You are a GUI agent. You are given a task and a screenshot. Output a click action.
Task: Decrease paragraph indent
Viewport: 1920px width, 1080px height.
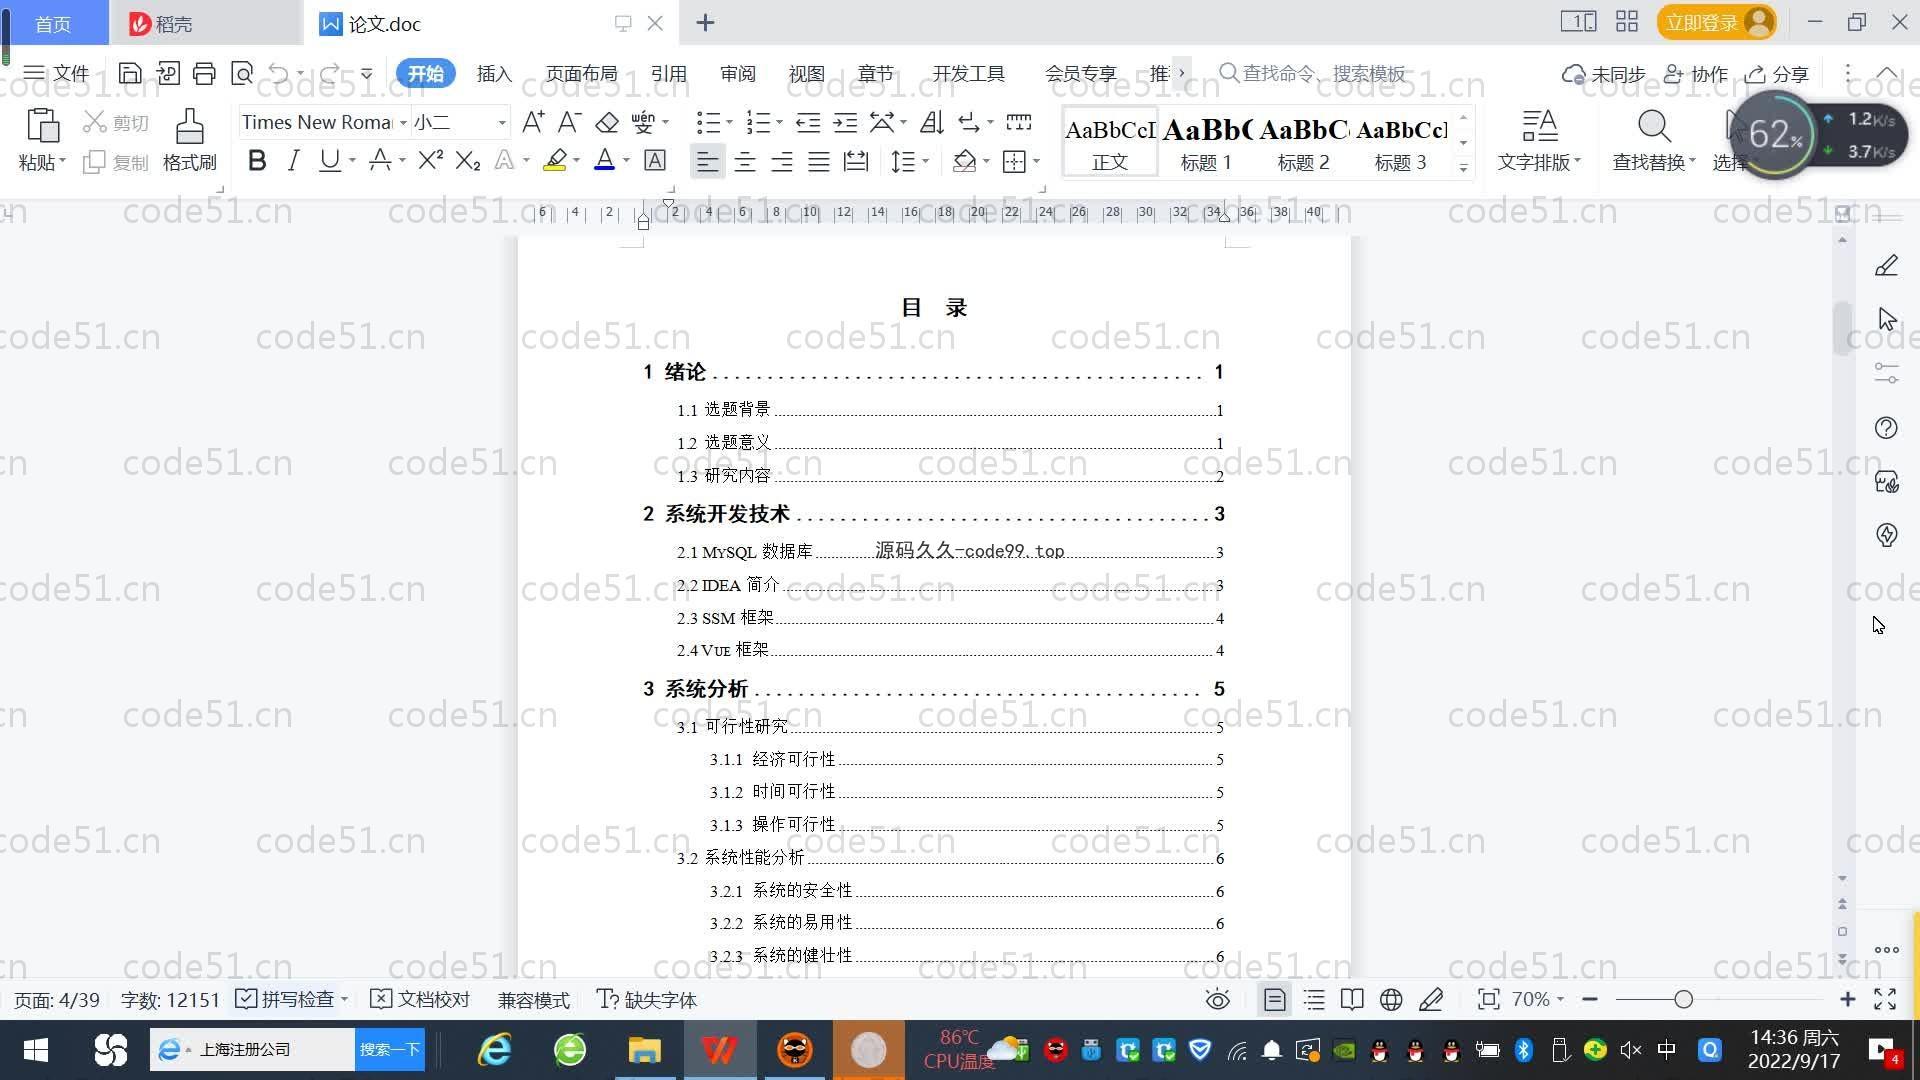click(x=808, y=122)
